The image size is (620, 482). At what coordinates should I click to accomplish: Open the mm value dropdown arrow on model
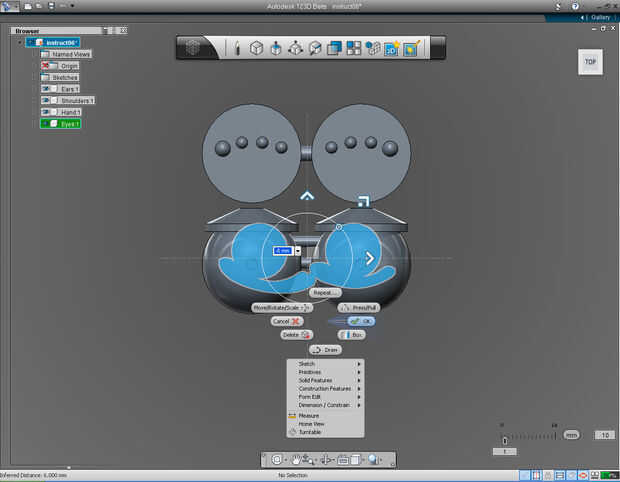[x=298, y=251]
